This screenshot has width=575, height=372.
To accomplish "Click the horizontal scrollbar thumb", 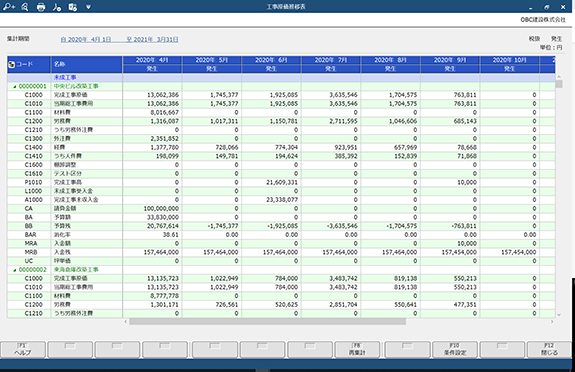I will (267, 322).
